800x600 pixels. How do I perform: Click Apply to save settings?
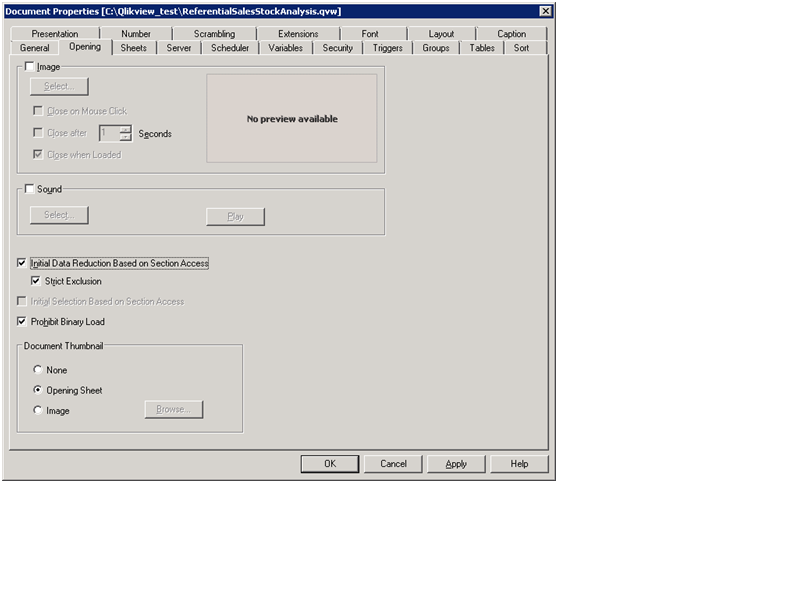(456, 463)
